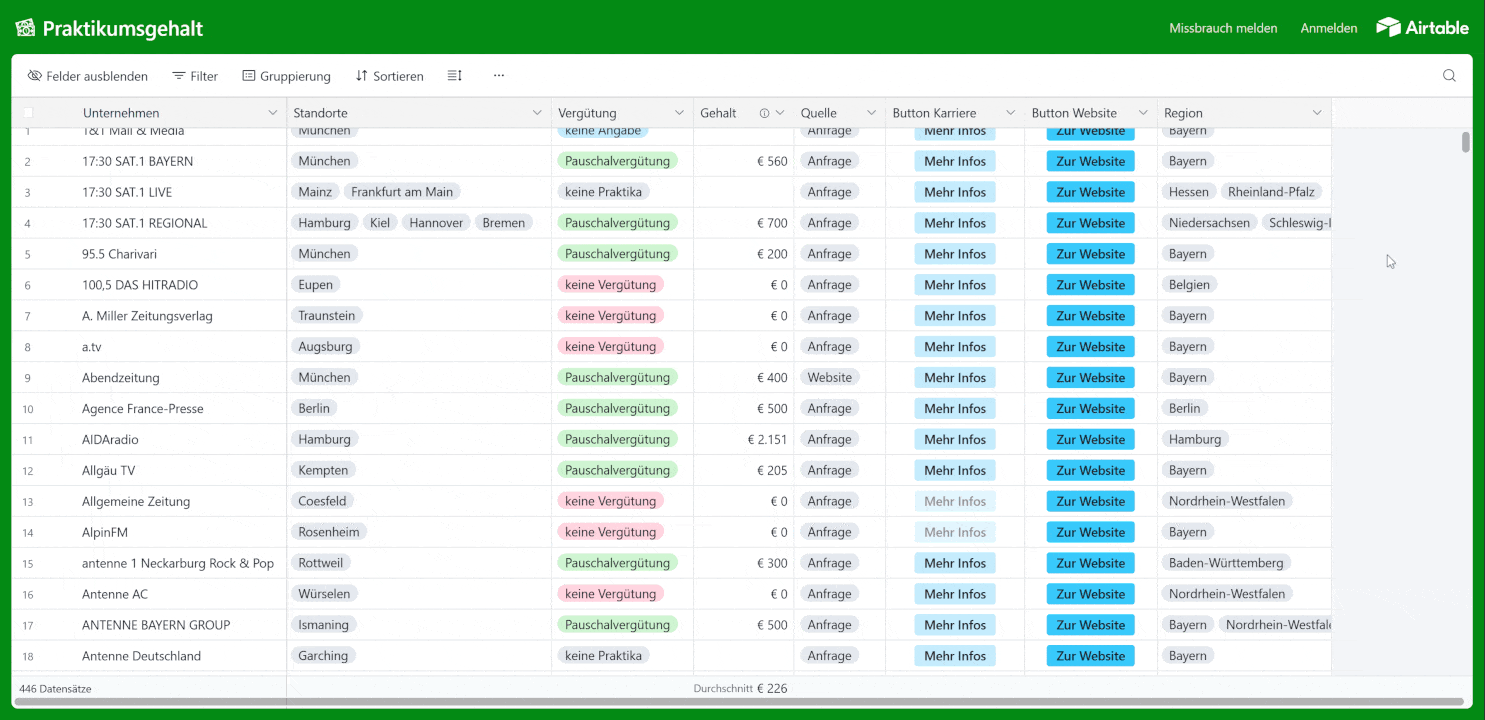Open the three-dots more options menu

point(499,76)
